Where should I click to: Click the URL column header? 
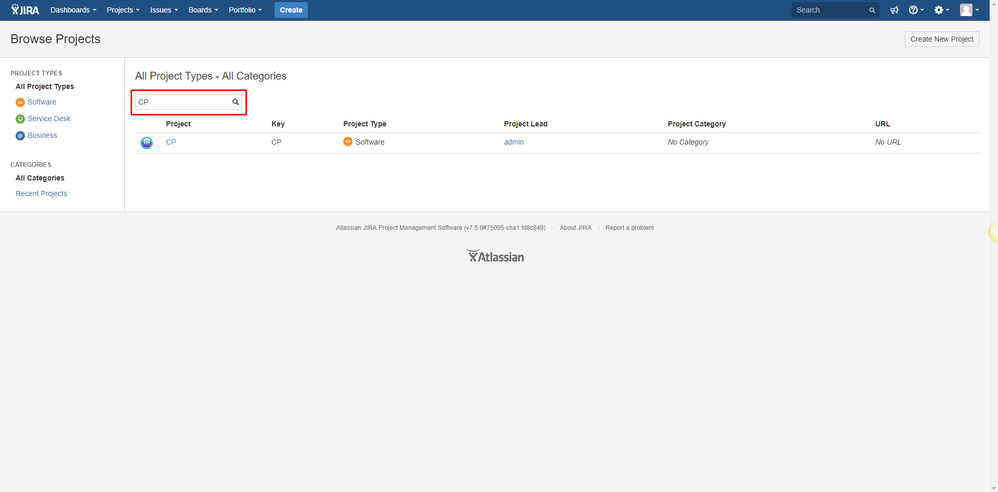click(x=883, y=123)
